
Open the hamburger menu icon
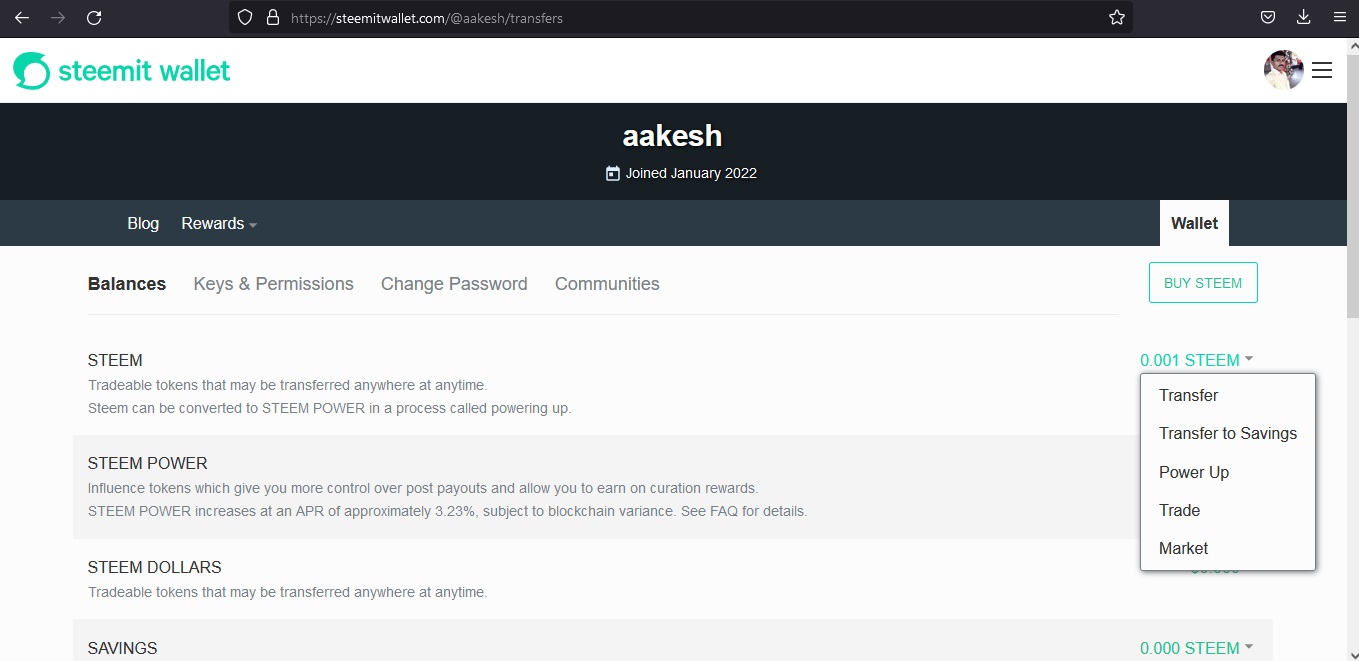coord(1322,70)
